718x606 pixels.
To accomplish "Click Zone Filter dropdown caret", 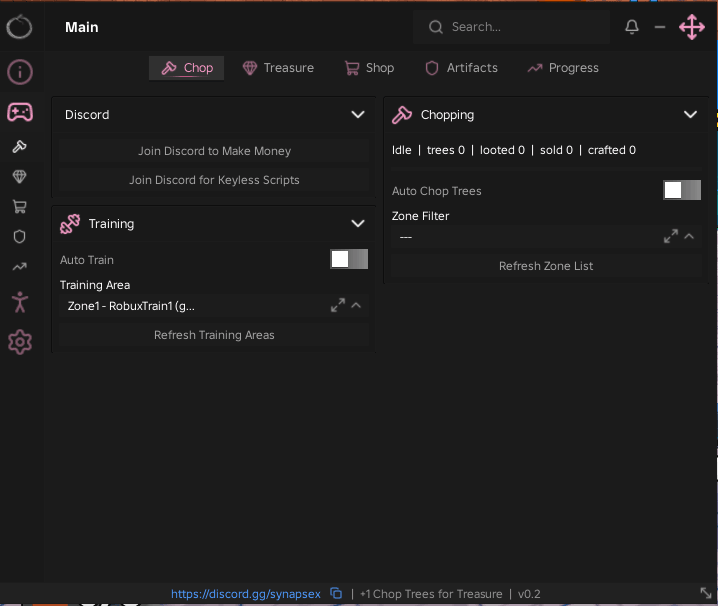I will tap(689, 236).
